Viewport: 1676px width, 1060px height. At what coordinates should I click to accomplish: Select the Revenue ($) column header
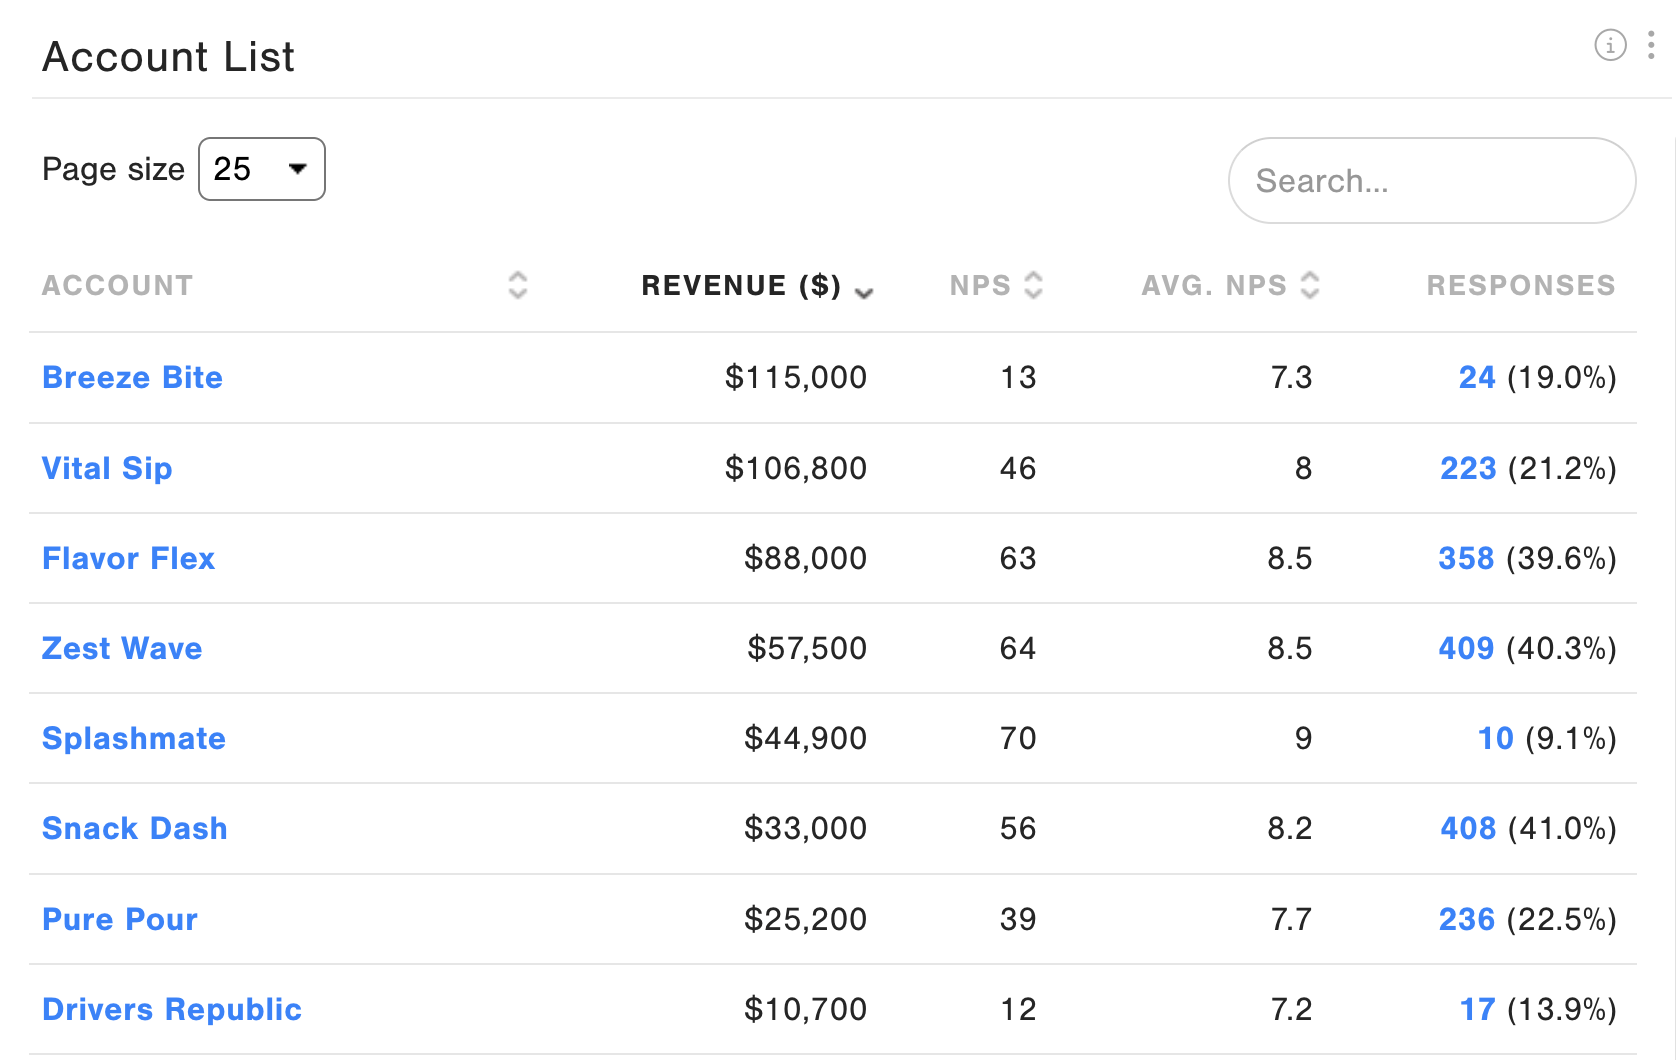[x=741, y=285]
